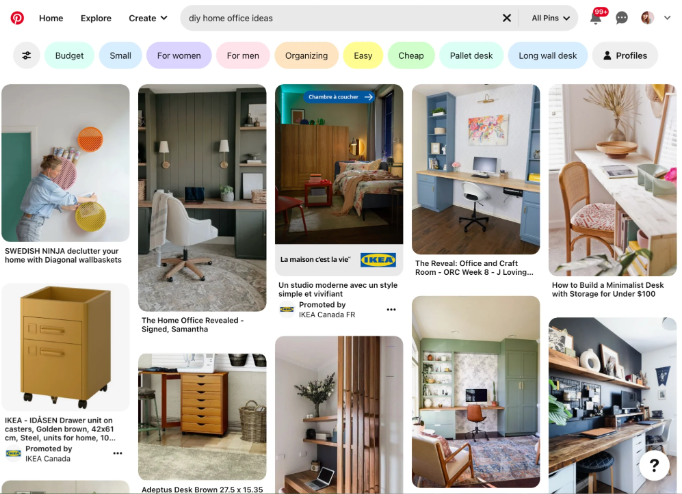Expand the Create dropdown menu
Image resolution: width=682 pixels, height=494 pixels.
tap(148, 18)
